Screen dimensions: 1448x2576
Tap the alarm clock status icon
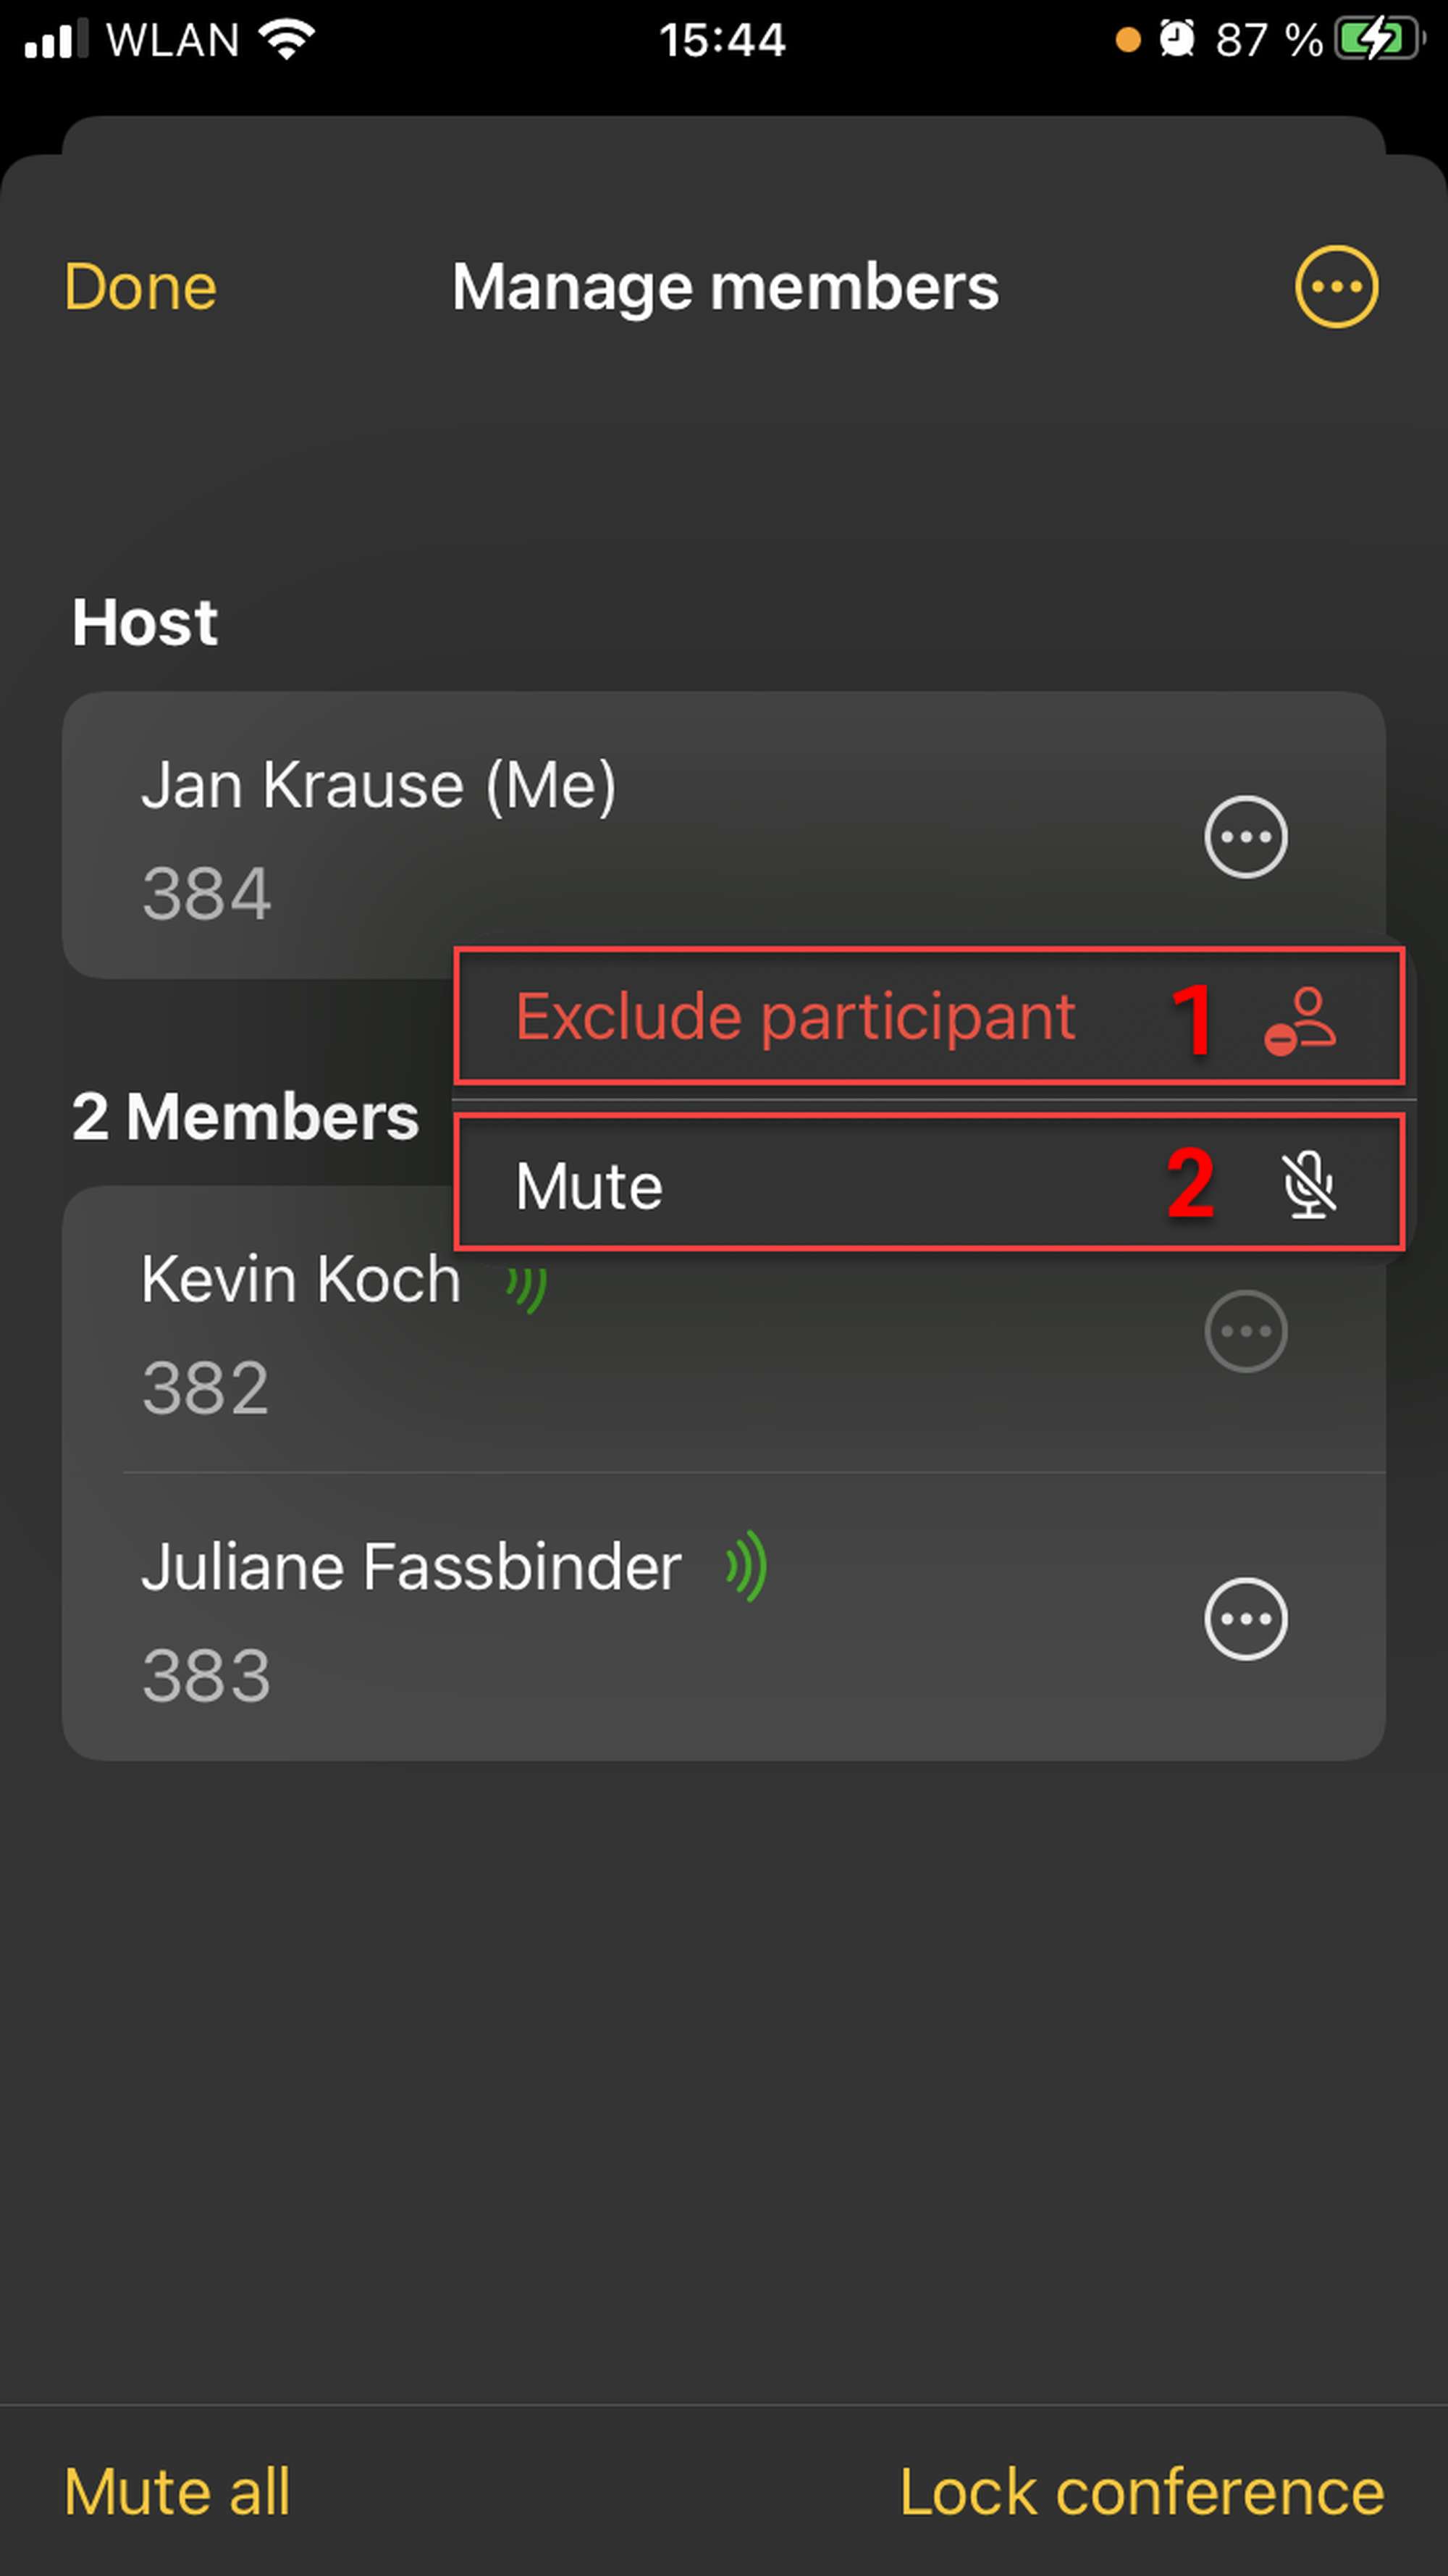1176,40
